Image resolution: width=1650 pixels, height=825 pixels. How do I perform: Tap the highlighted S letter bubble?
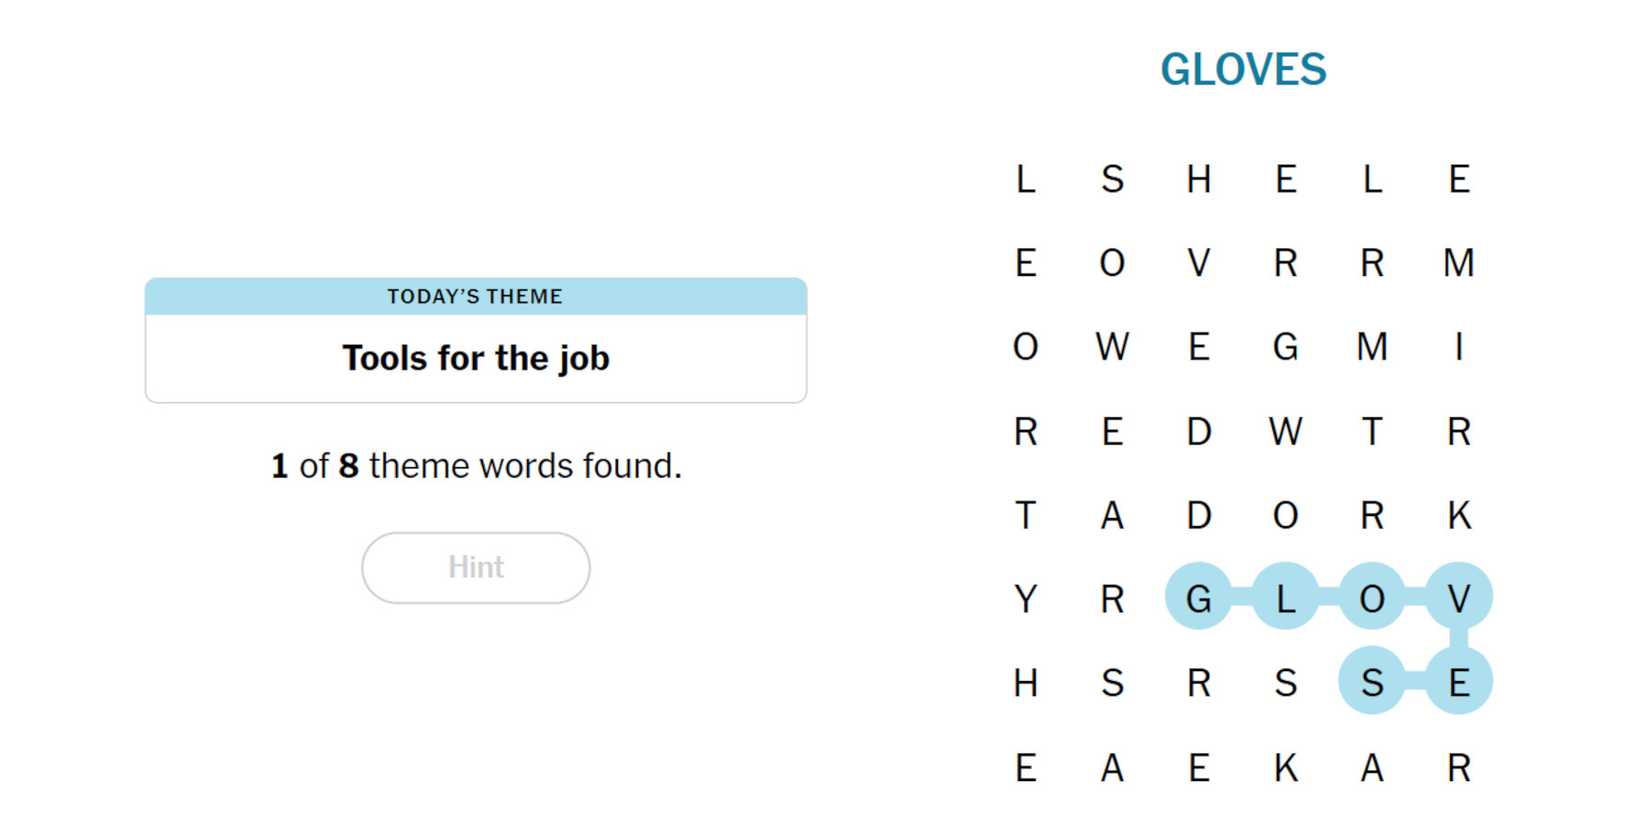(1372, 682)
